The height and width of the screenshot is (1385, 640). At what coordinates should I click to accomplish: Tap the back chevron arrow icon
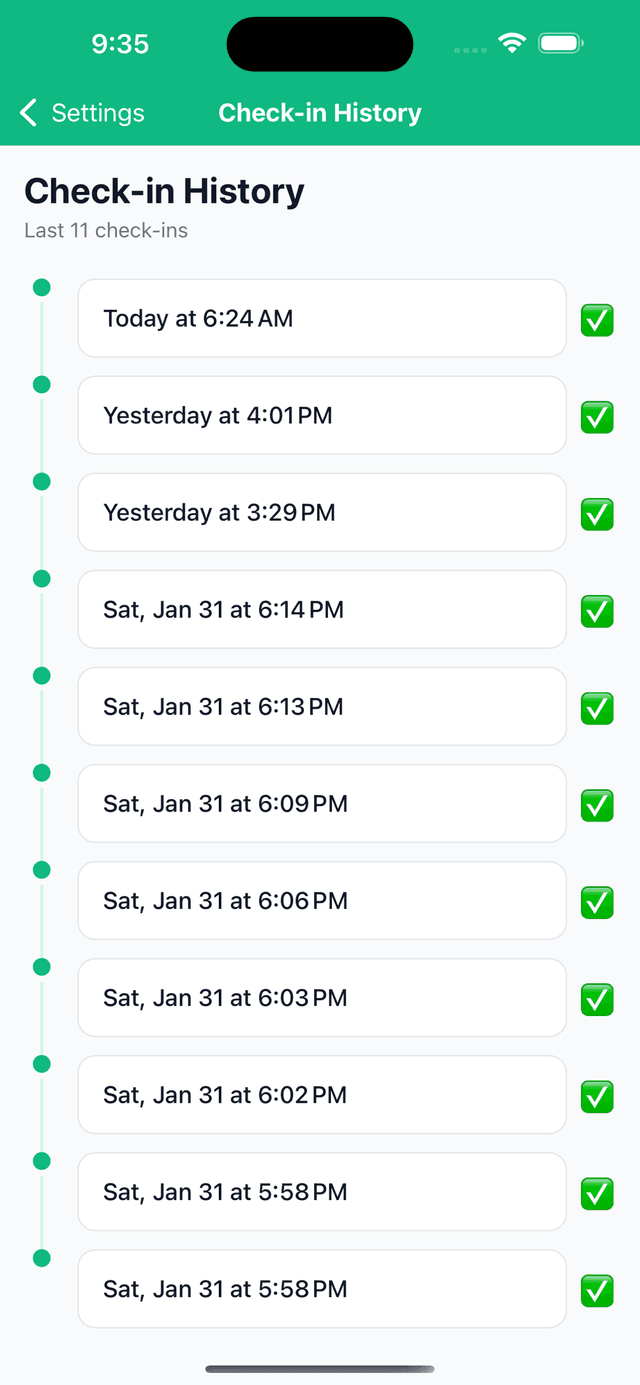point(28,113)
